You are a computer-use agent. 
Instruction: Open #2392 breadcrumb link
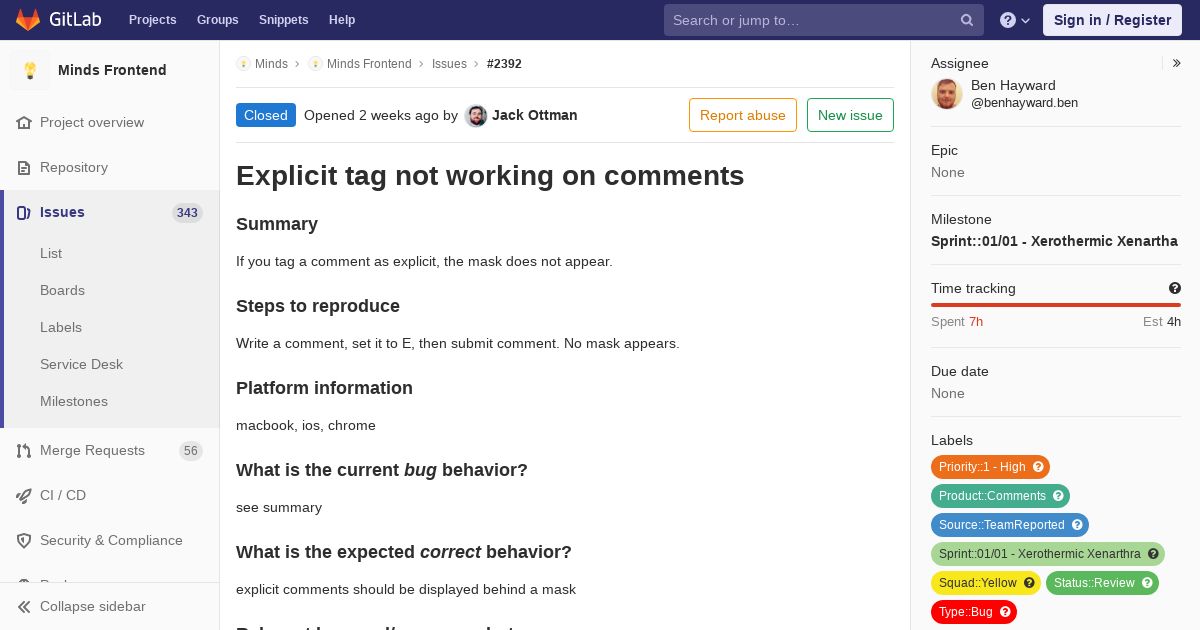pos(504,63)
